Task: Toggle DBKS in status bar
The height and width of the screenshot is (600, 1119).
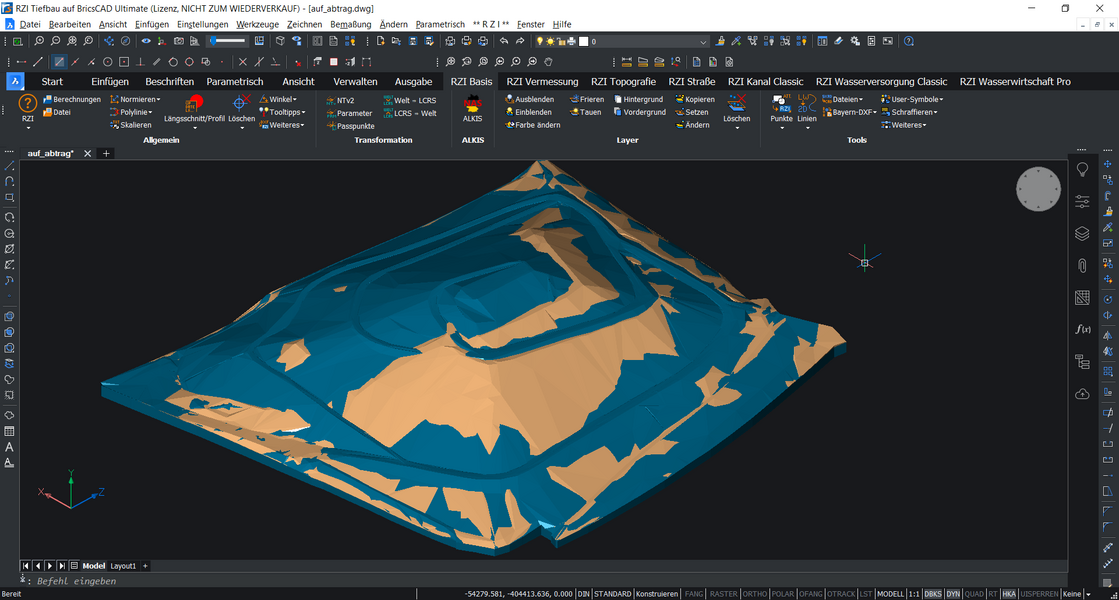Action: (932, 594)
